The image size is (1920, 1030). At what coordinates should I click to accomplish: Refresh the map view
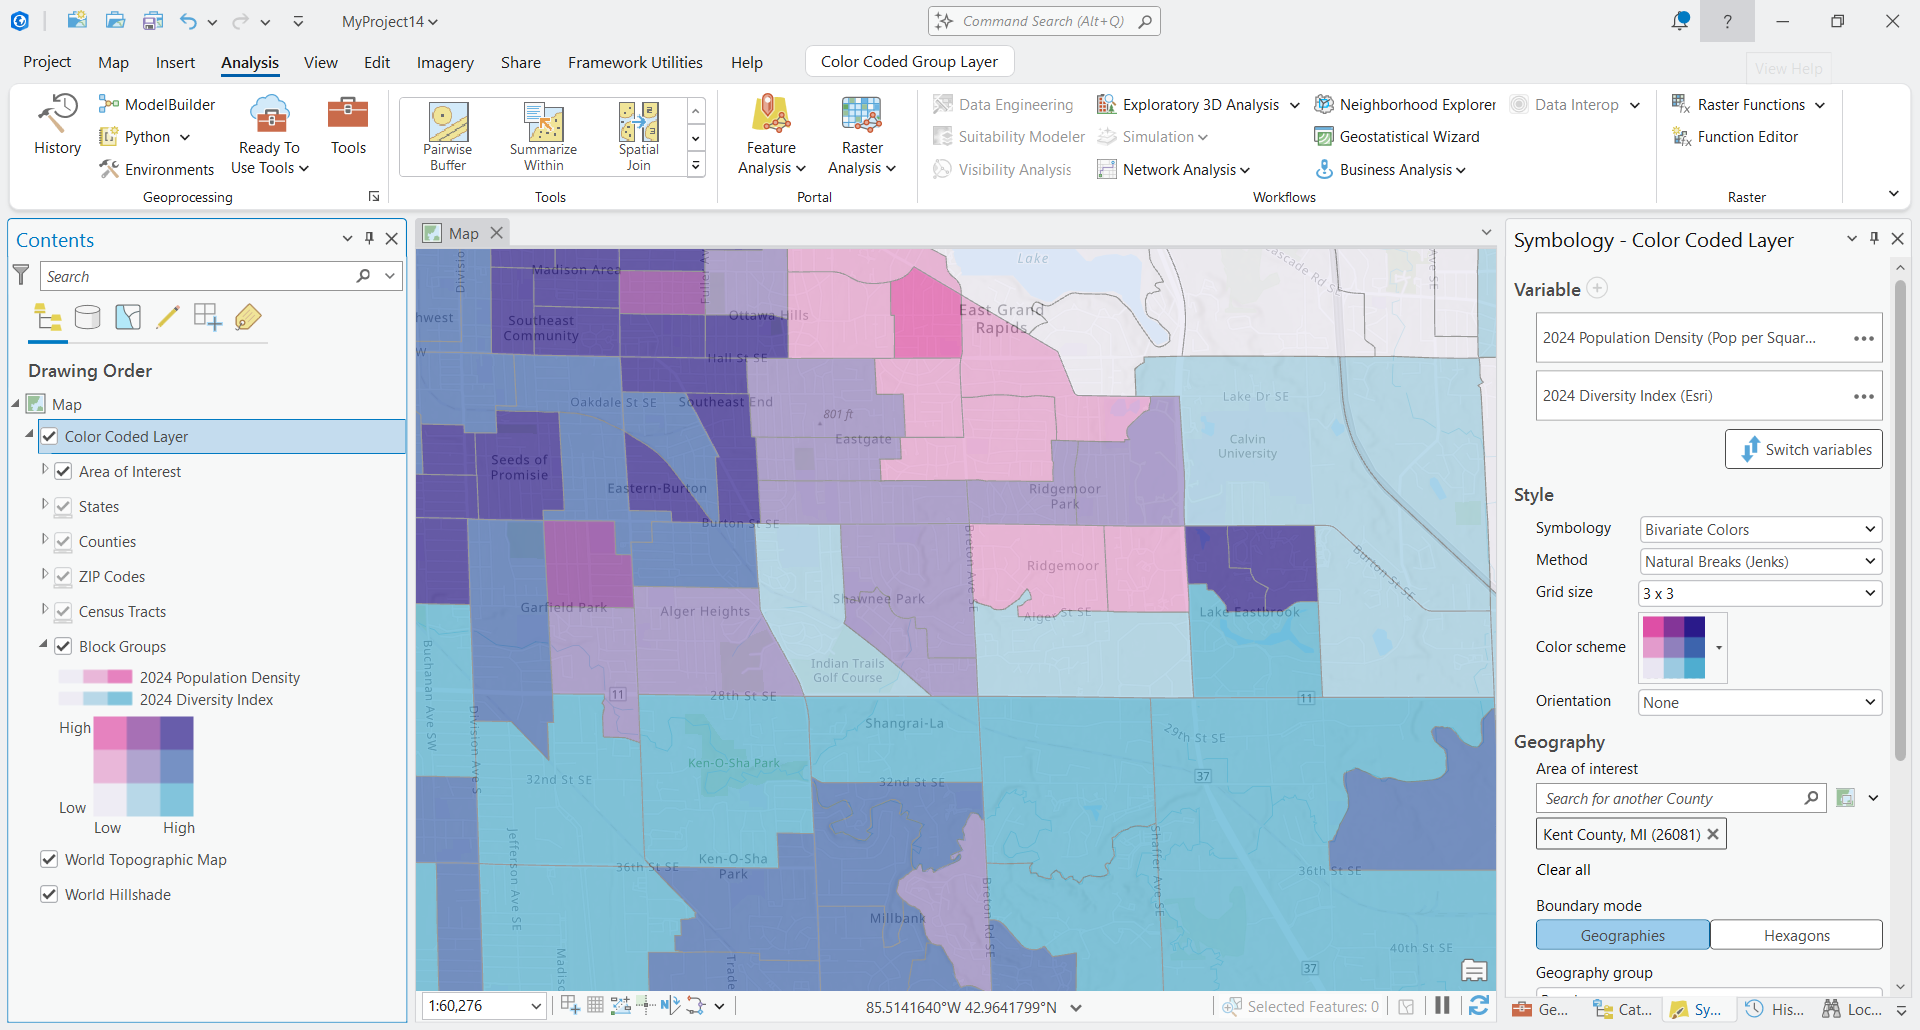pos(1479,1006)
